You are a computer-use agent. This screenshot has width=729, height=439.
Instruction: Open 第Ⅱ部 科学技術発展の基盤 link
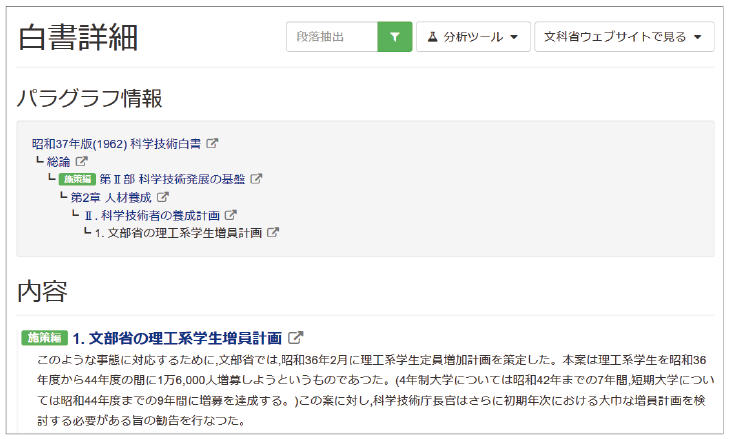point(172,179)
